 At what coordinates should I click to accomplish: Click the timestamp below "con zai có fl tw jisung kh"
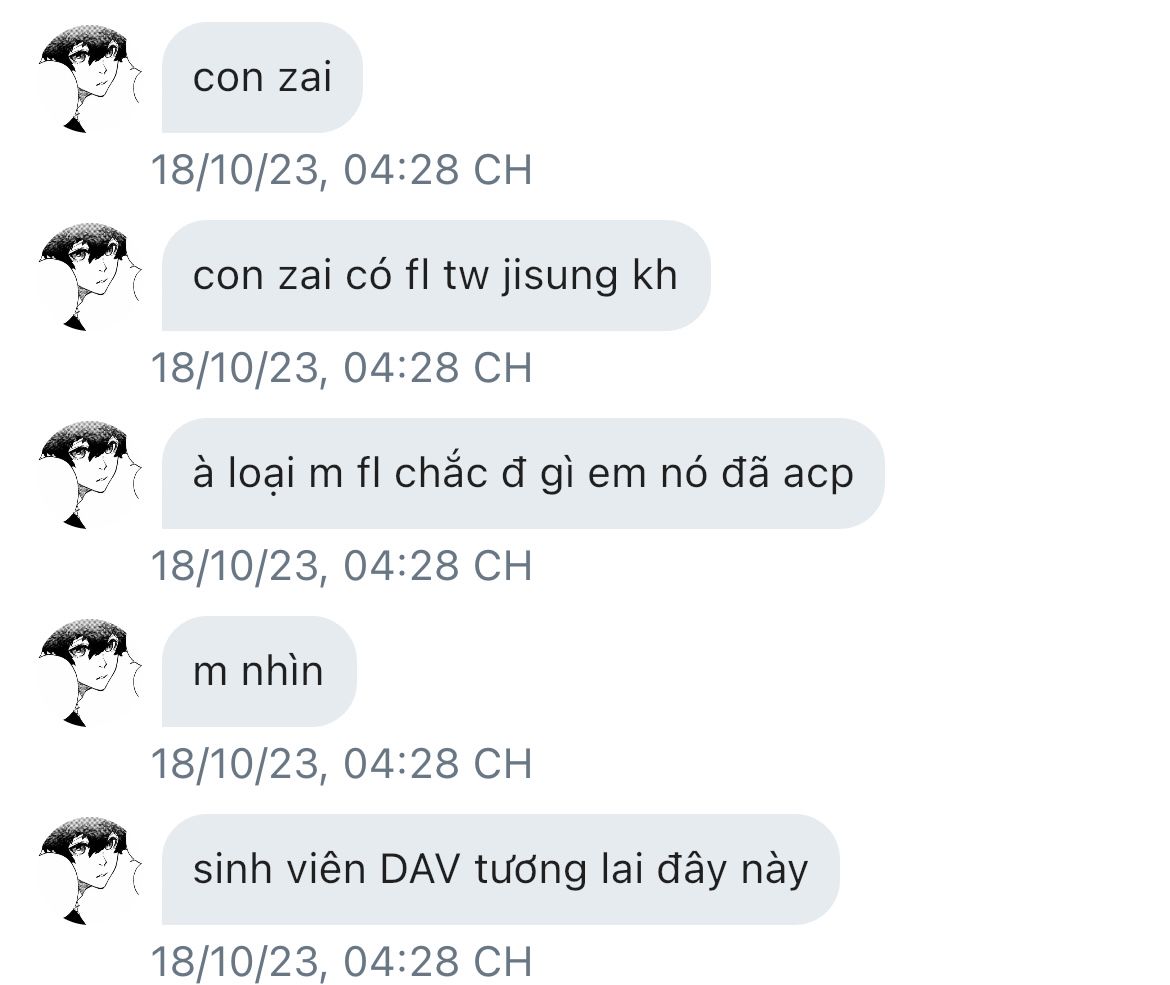click(x=342, y=367)
